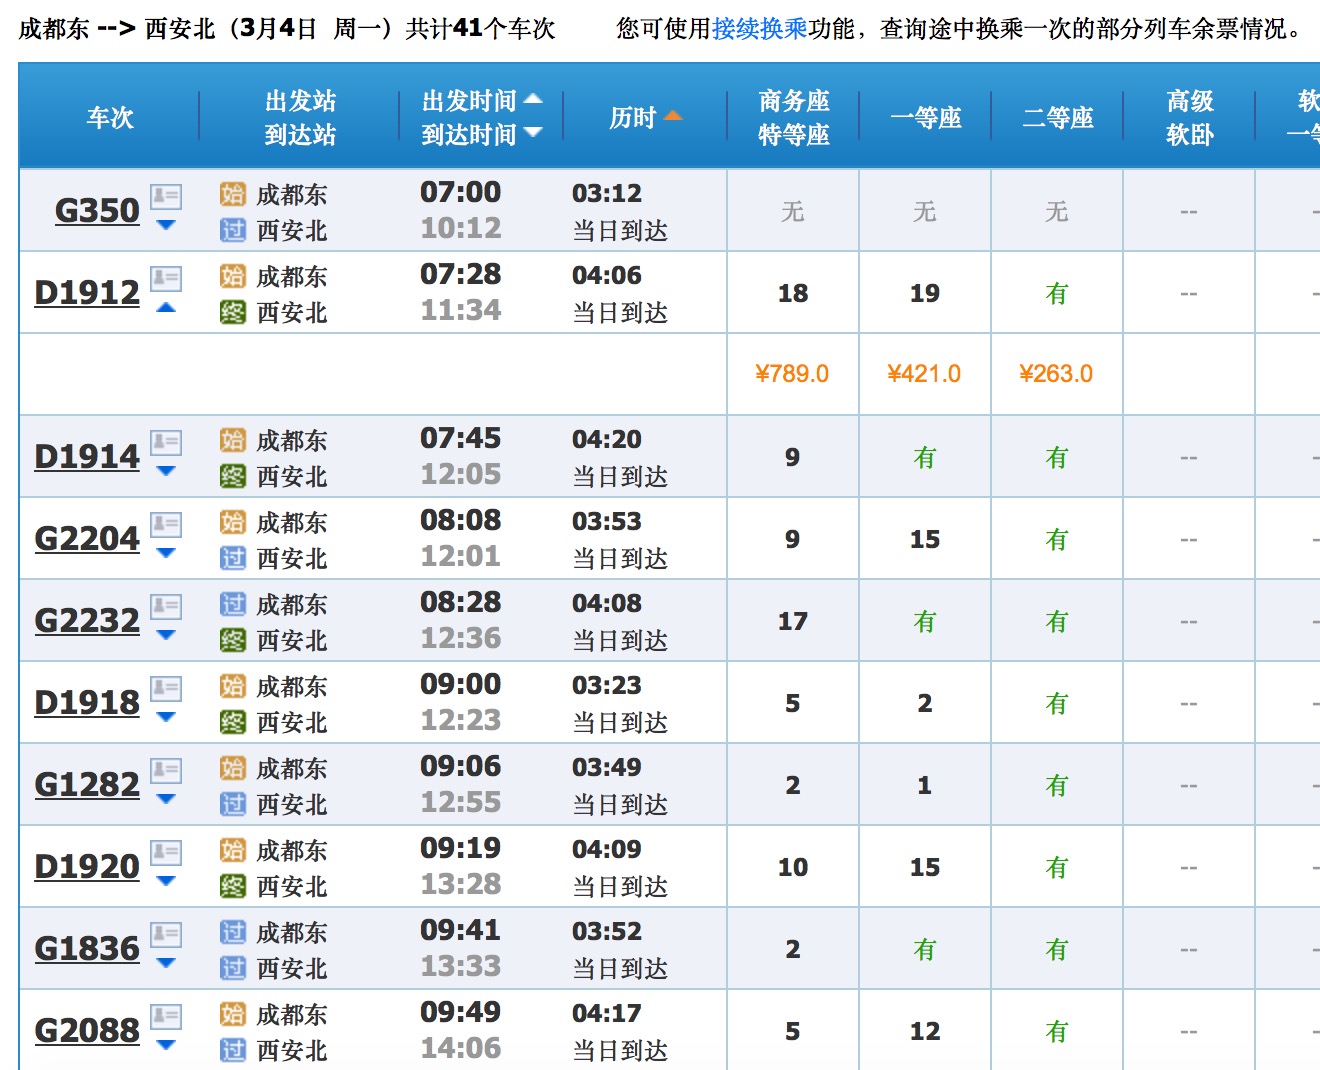Collapse price details for train D1912
The width and height of the screenshot is (1320, 1070).
point(166,307)
